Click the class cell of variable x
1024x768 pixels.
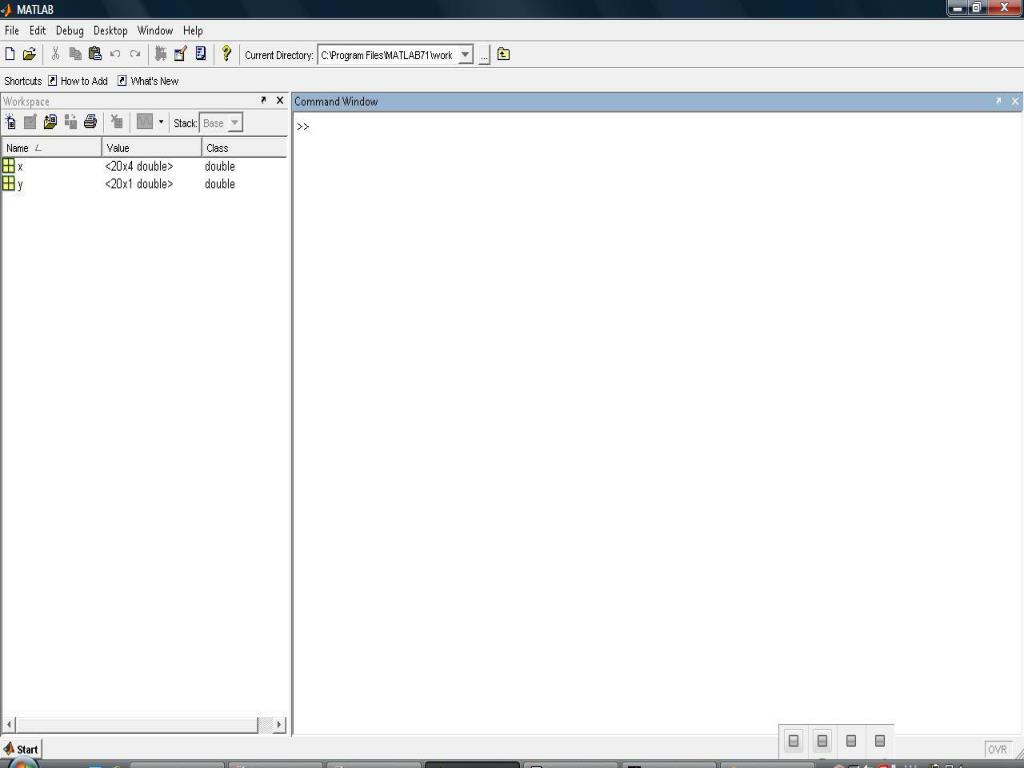pos(219,167)
